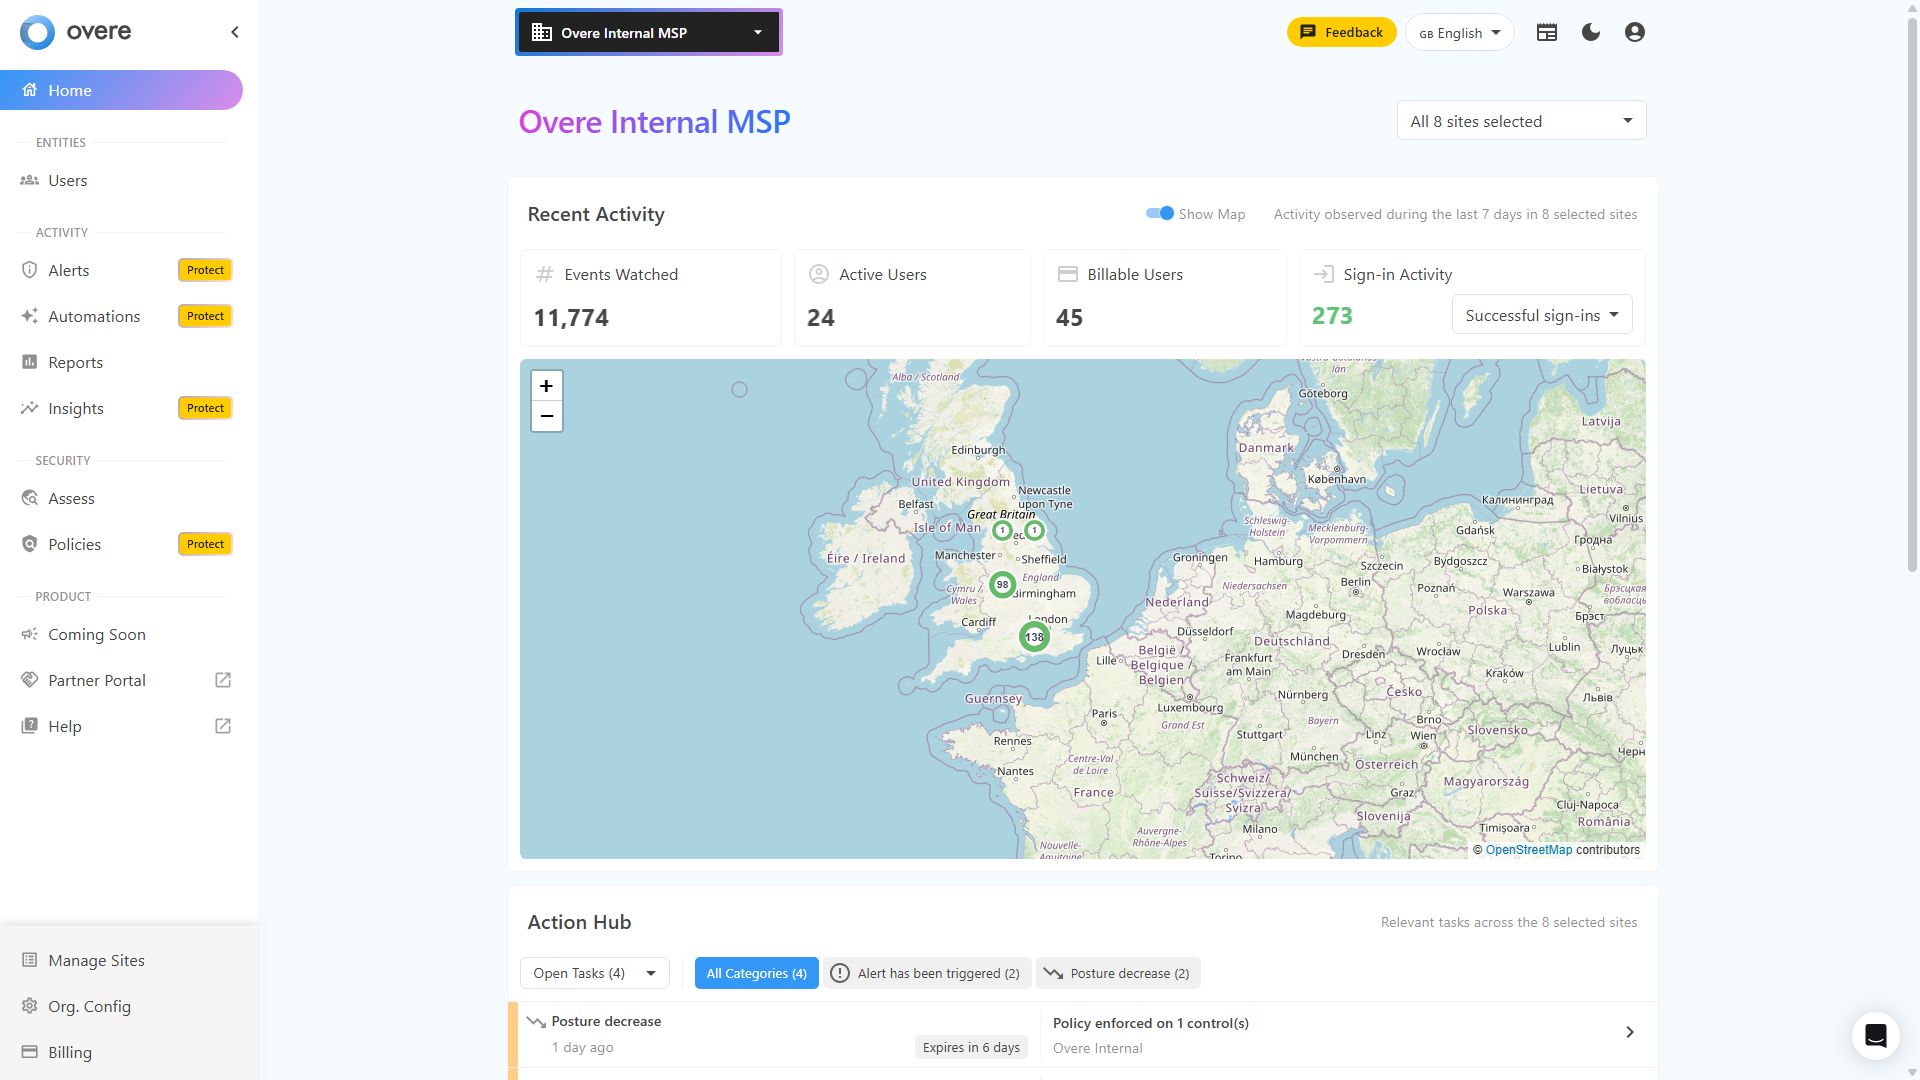This screenshot has width=1920, height=1080.
Task: Switch to the Posture decrease filter tab
Action: (1117, 973)
